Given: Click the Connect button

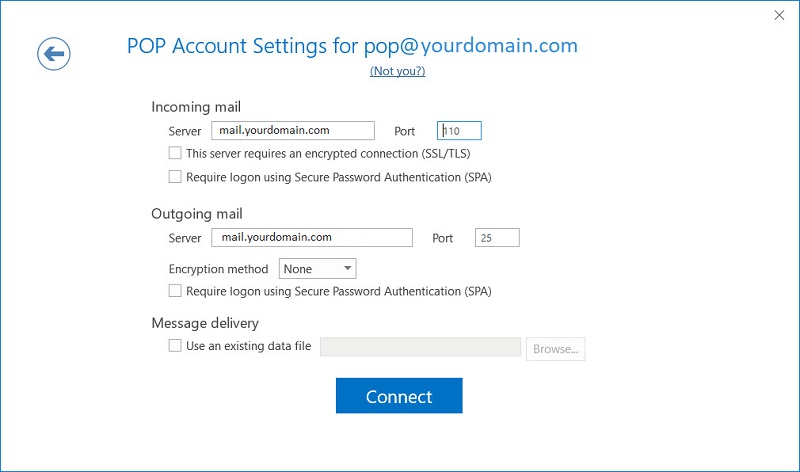Looking at the screenshot, I should click(399, 396).
